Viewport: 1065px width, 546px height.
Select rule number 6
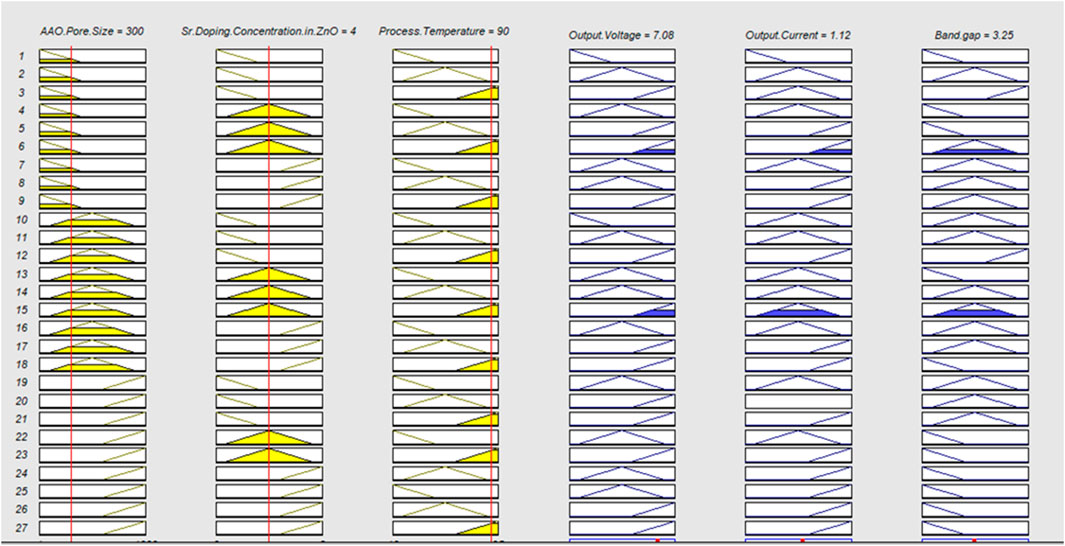click(22, 147)
